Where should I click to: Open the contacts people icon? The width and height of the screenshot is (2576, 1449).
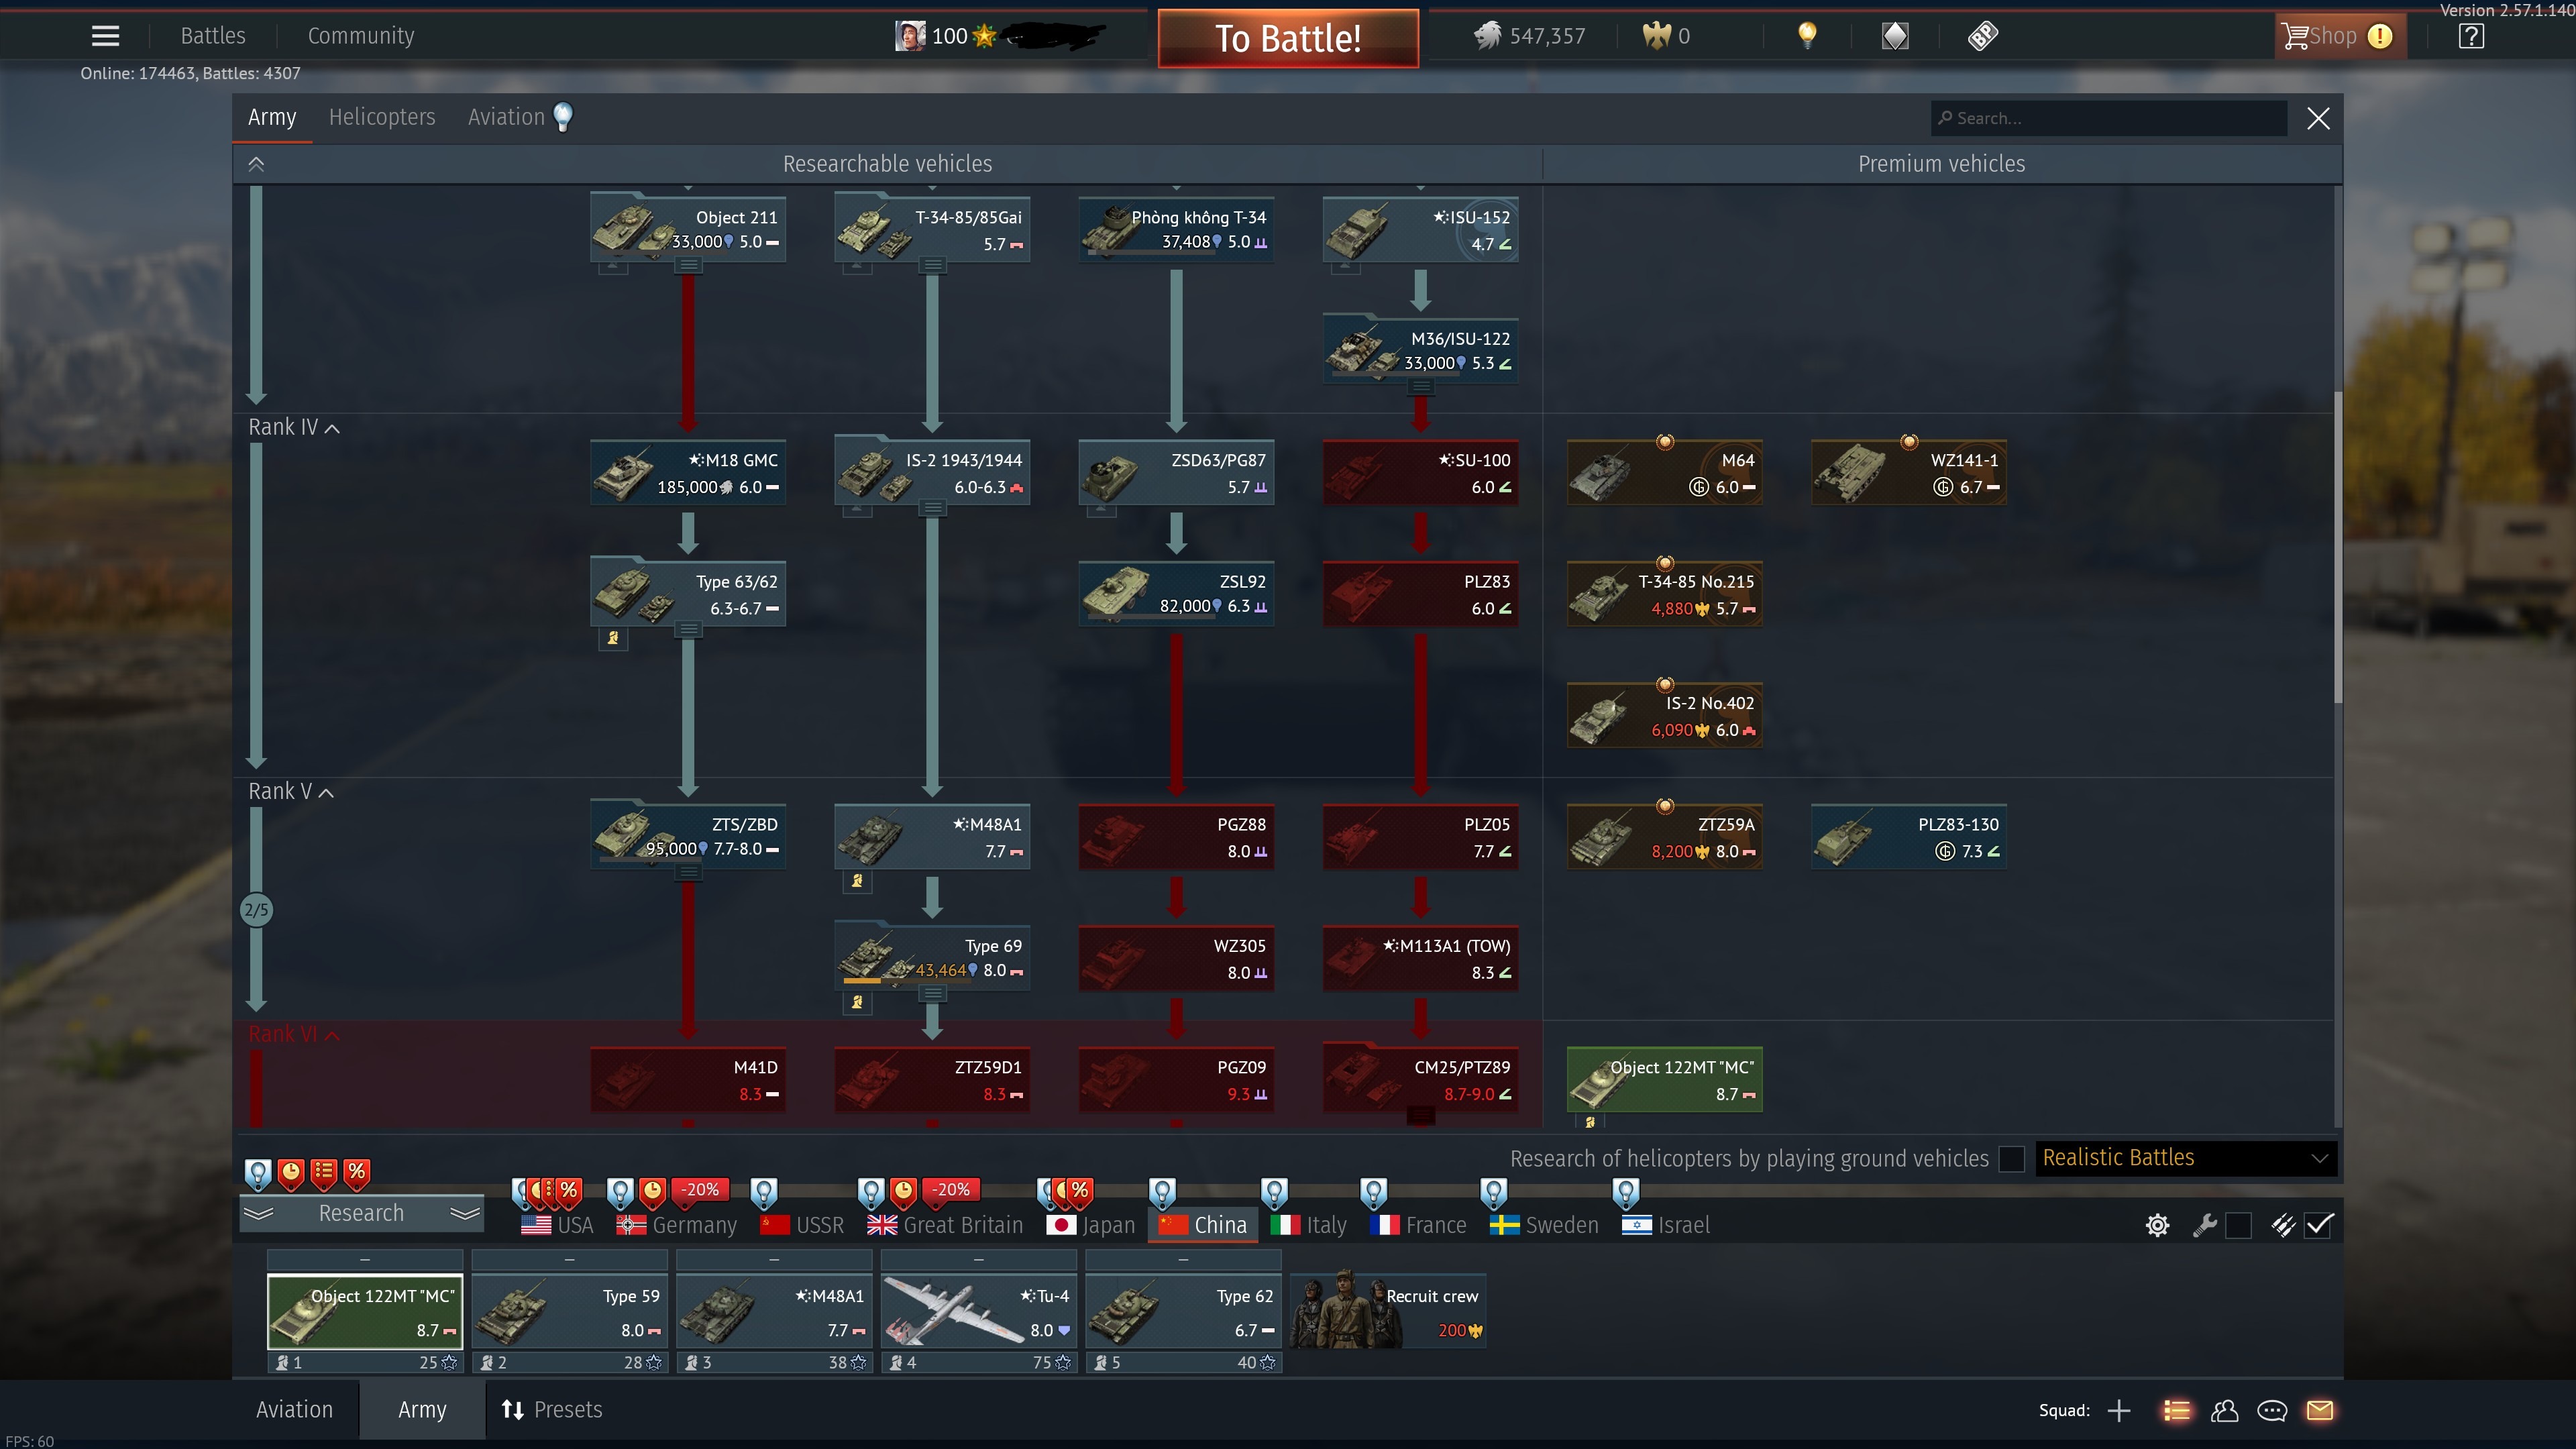point(2225,1410)
